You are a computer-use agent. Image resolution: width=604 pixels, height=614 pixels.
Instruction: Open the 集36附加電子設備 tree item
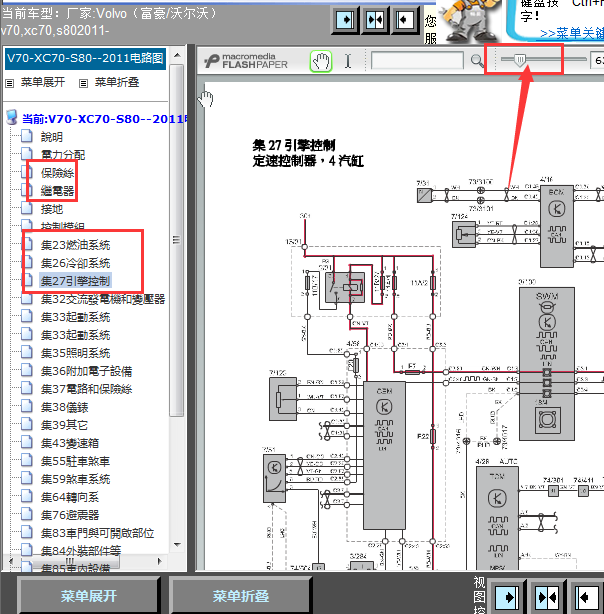pos(87,371)
